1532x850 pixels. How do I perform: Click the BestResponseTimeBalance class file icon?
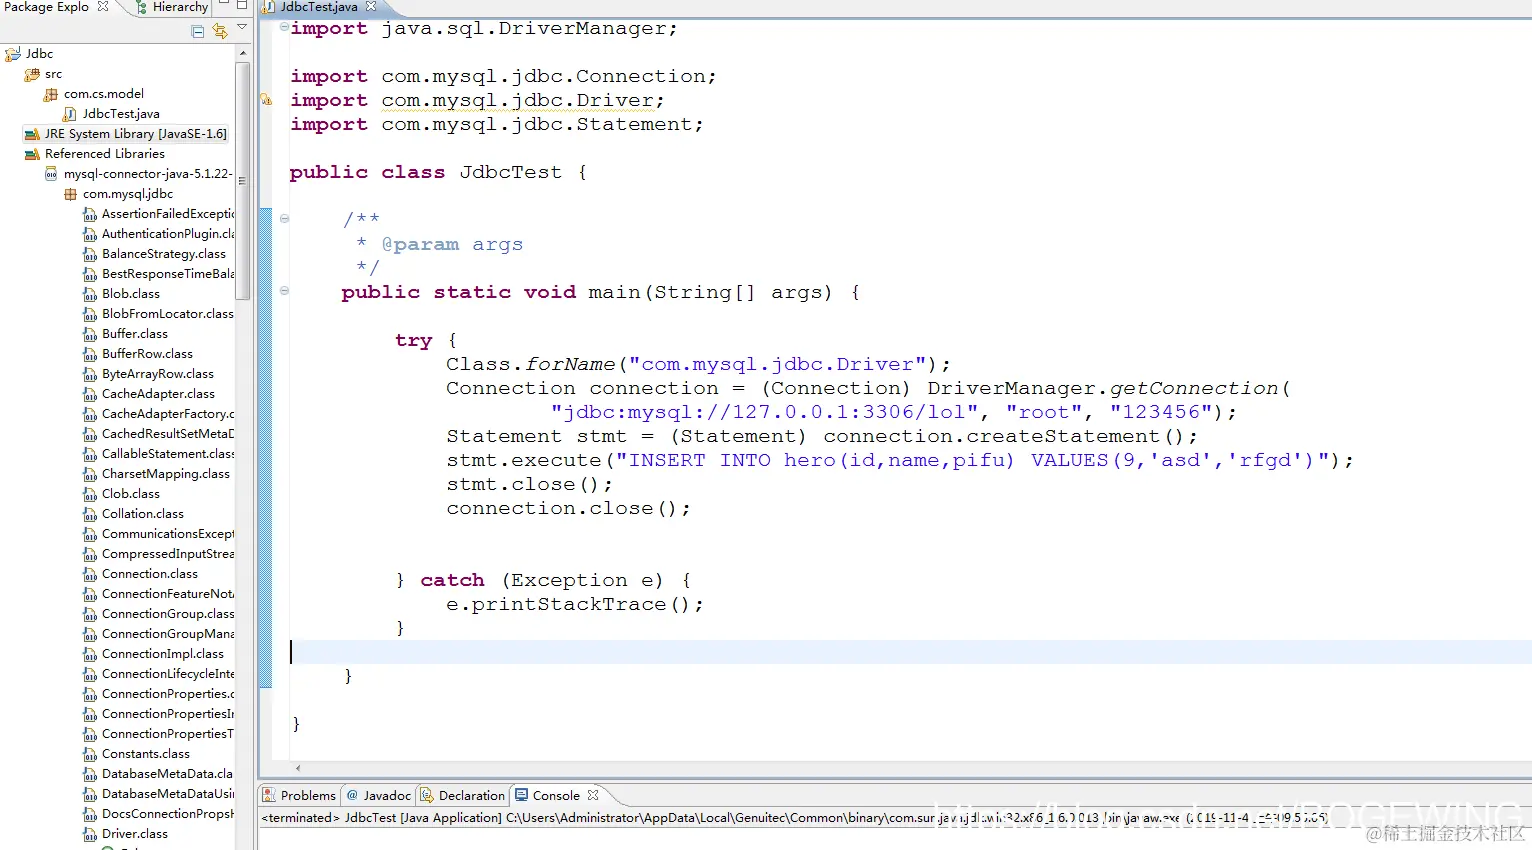90,274
